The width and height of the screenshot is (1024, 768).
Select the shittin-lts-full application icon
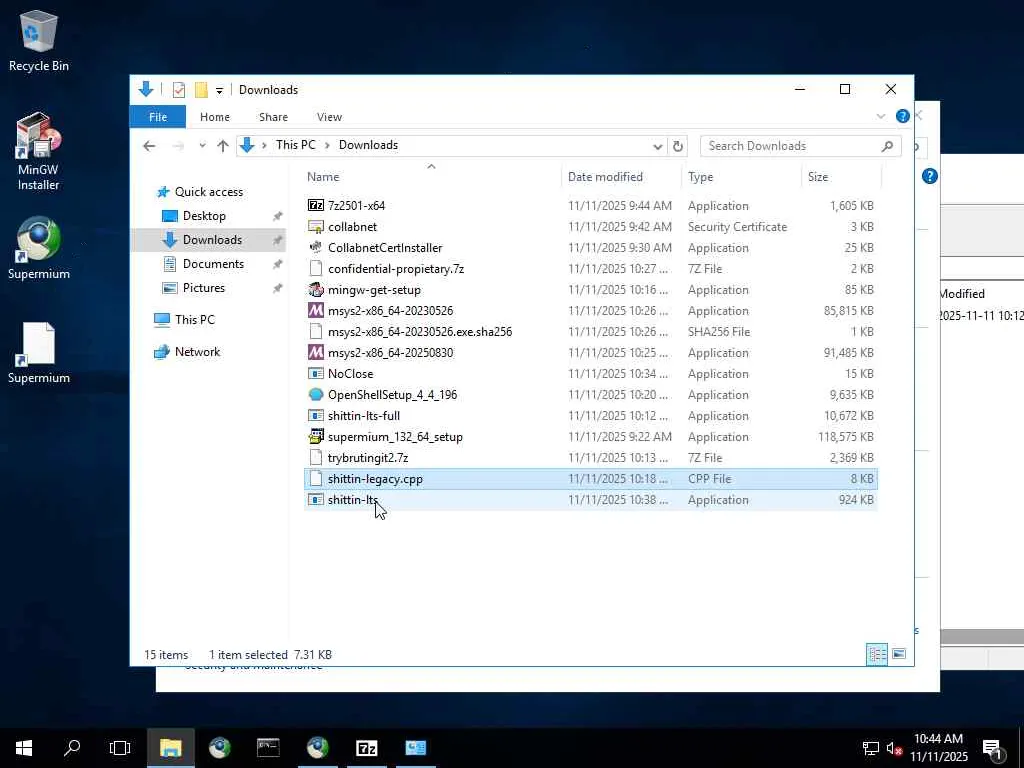(x=315, y=415)
